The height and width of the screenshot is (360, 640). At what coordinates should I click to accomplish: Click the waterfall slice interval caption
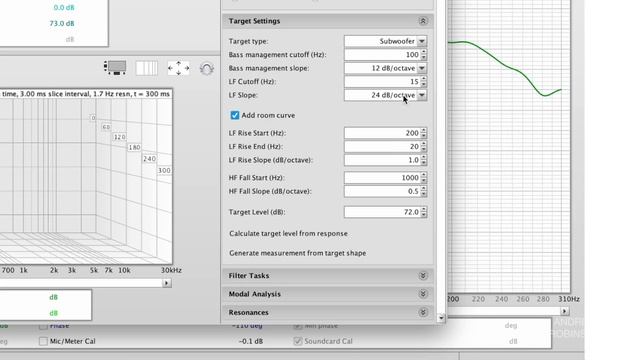click(x=85, y=94)
